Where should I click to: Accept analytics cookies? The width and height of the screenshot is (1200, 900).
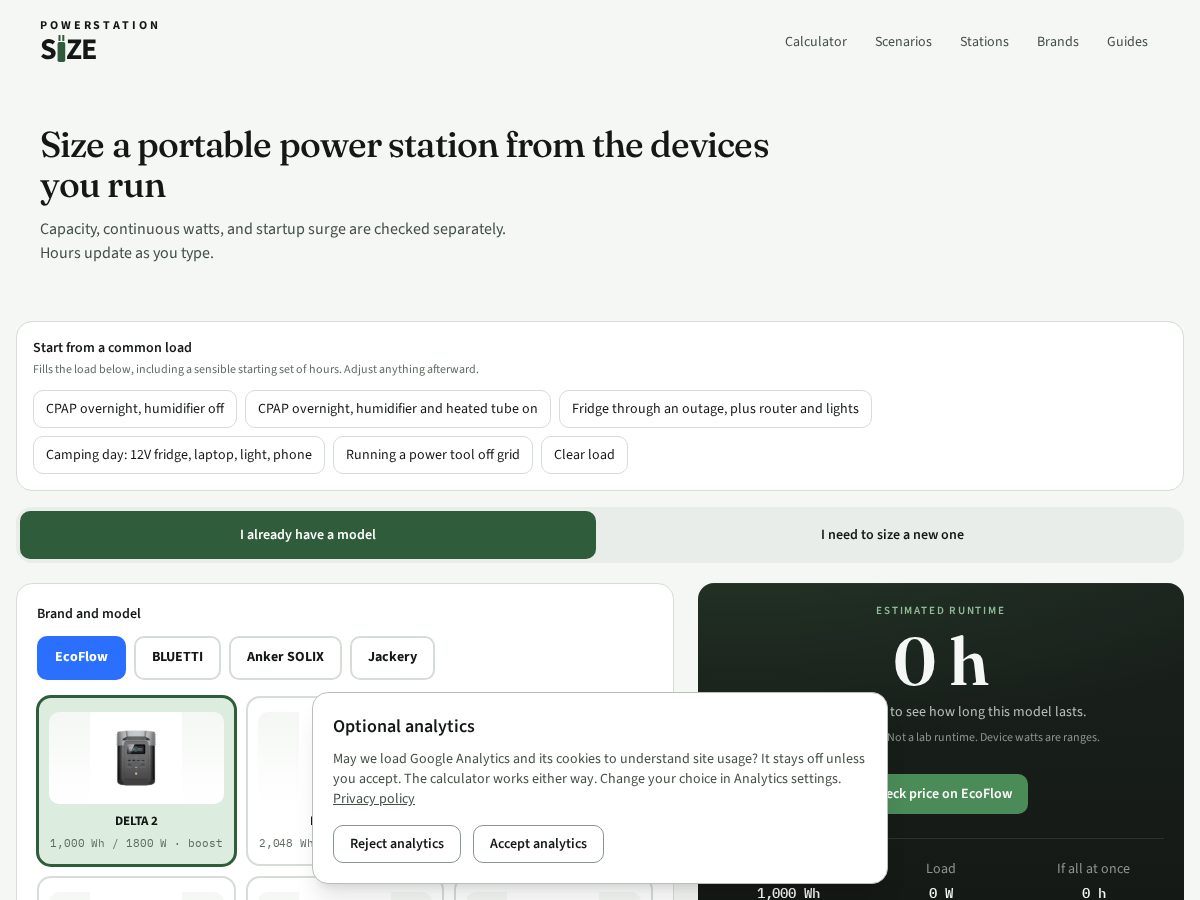point(538,844)
